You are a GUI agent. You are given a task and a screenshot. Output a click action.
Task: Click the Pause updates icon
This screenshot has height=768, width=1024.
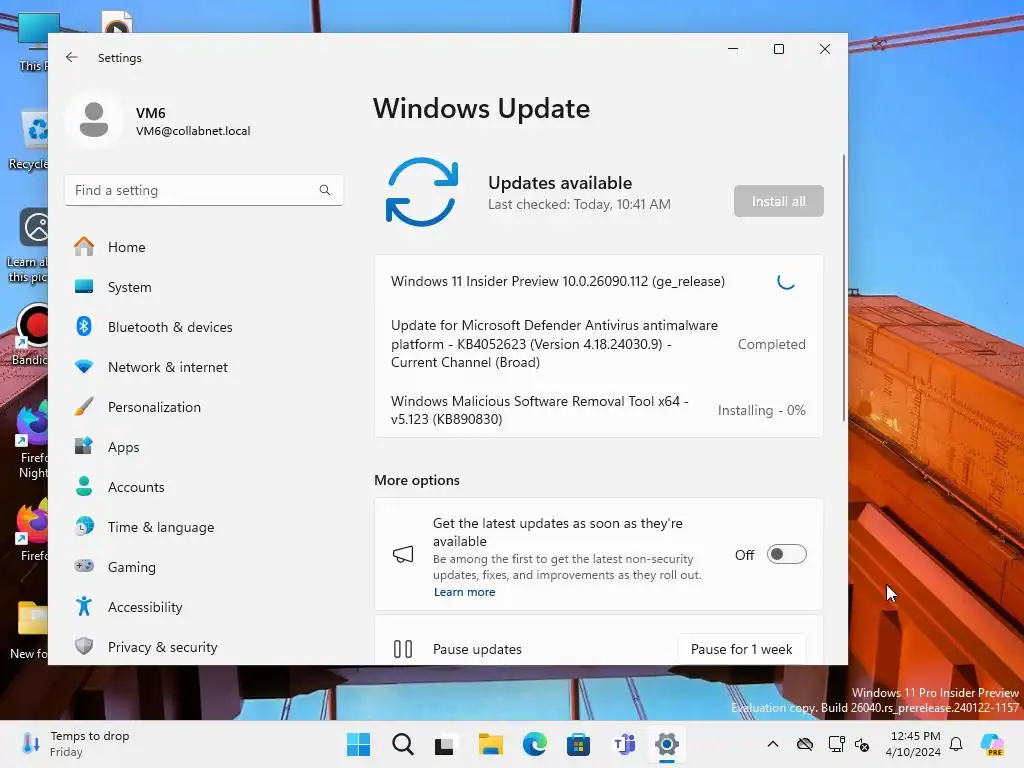click(403, 649)
